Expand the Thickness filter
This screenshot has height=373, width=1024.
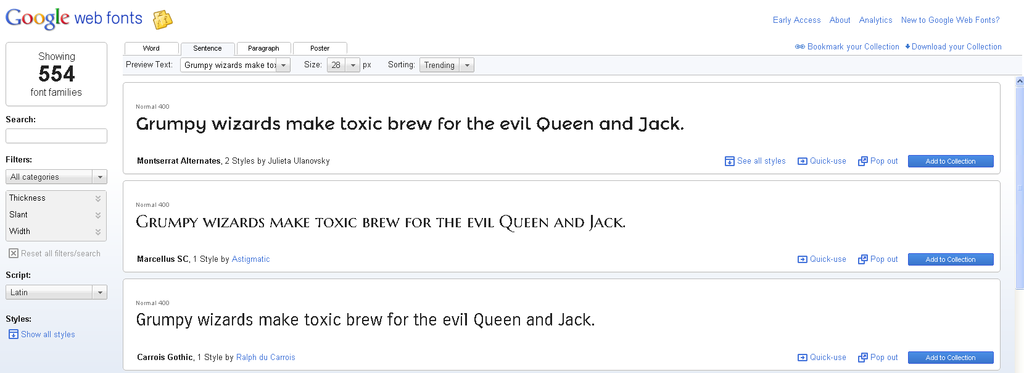pos(56,198)
